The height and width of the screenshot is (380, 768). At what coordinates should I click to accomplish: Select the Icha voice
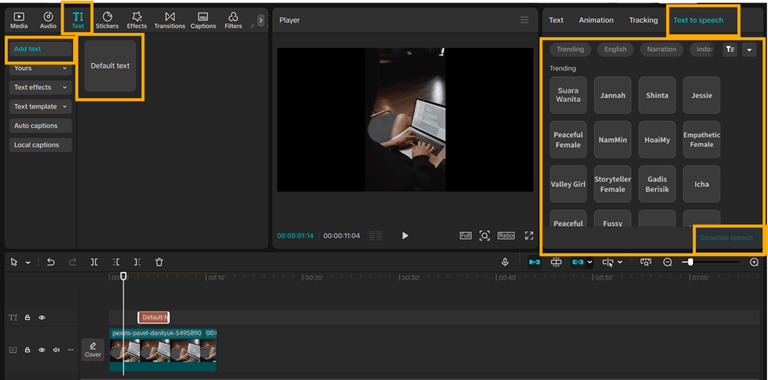[x=701, y=184]
